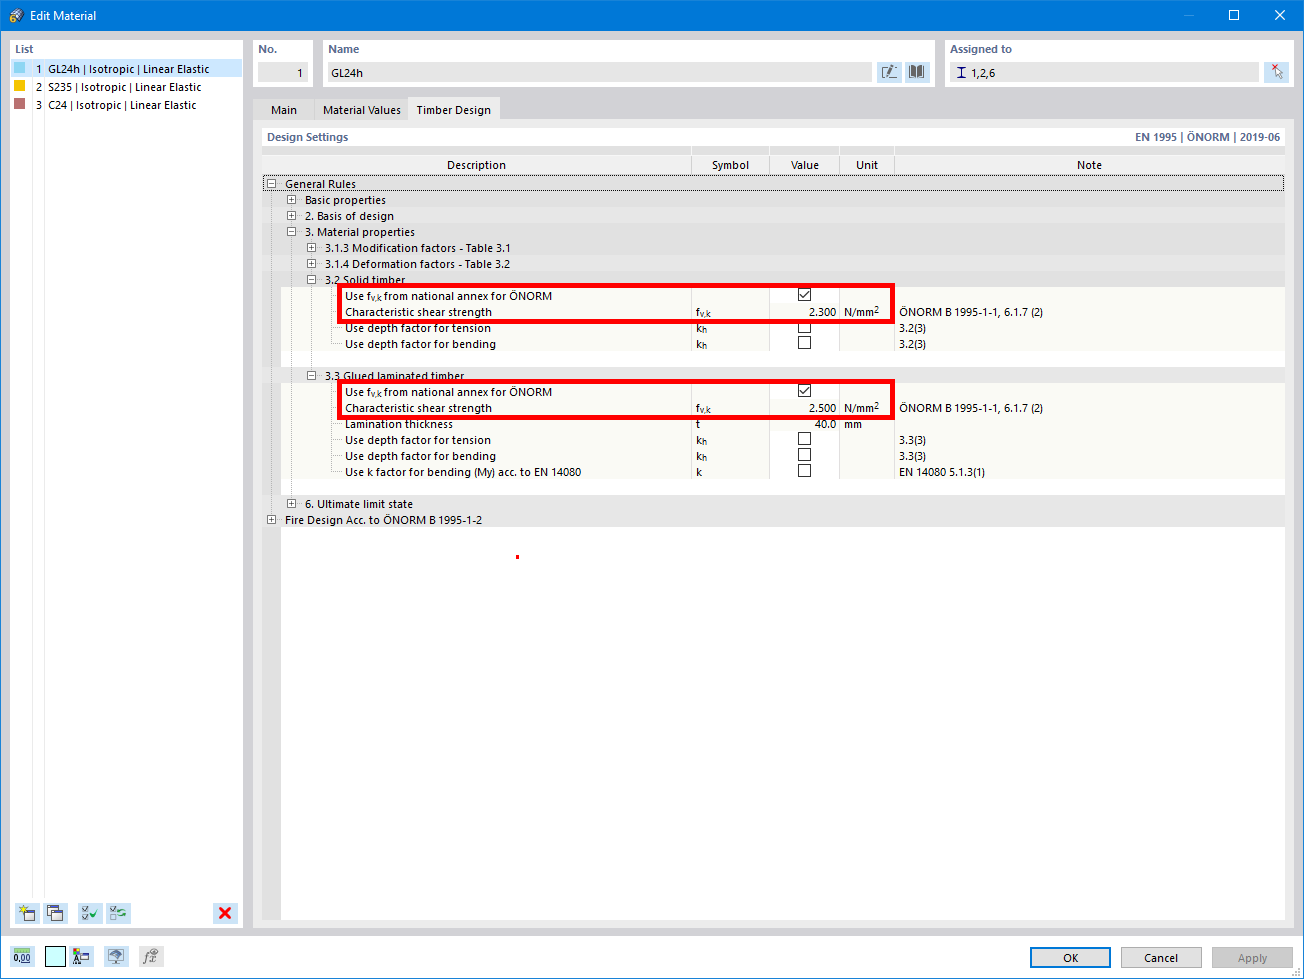
Task: Expand 3.1.4 Deformation factors node
Action: 311,264
